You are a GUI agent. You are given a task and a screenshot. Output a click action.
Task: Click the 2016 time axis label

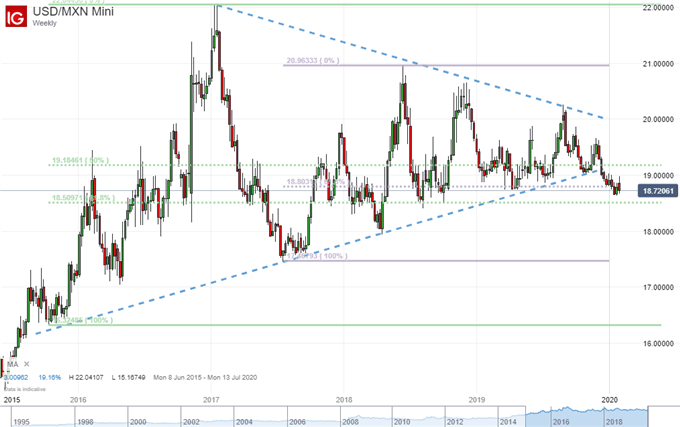(x=78, y=399)
